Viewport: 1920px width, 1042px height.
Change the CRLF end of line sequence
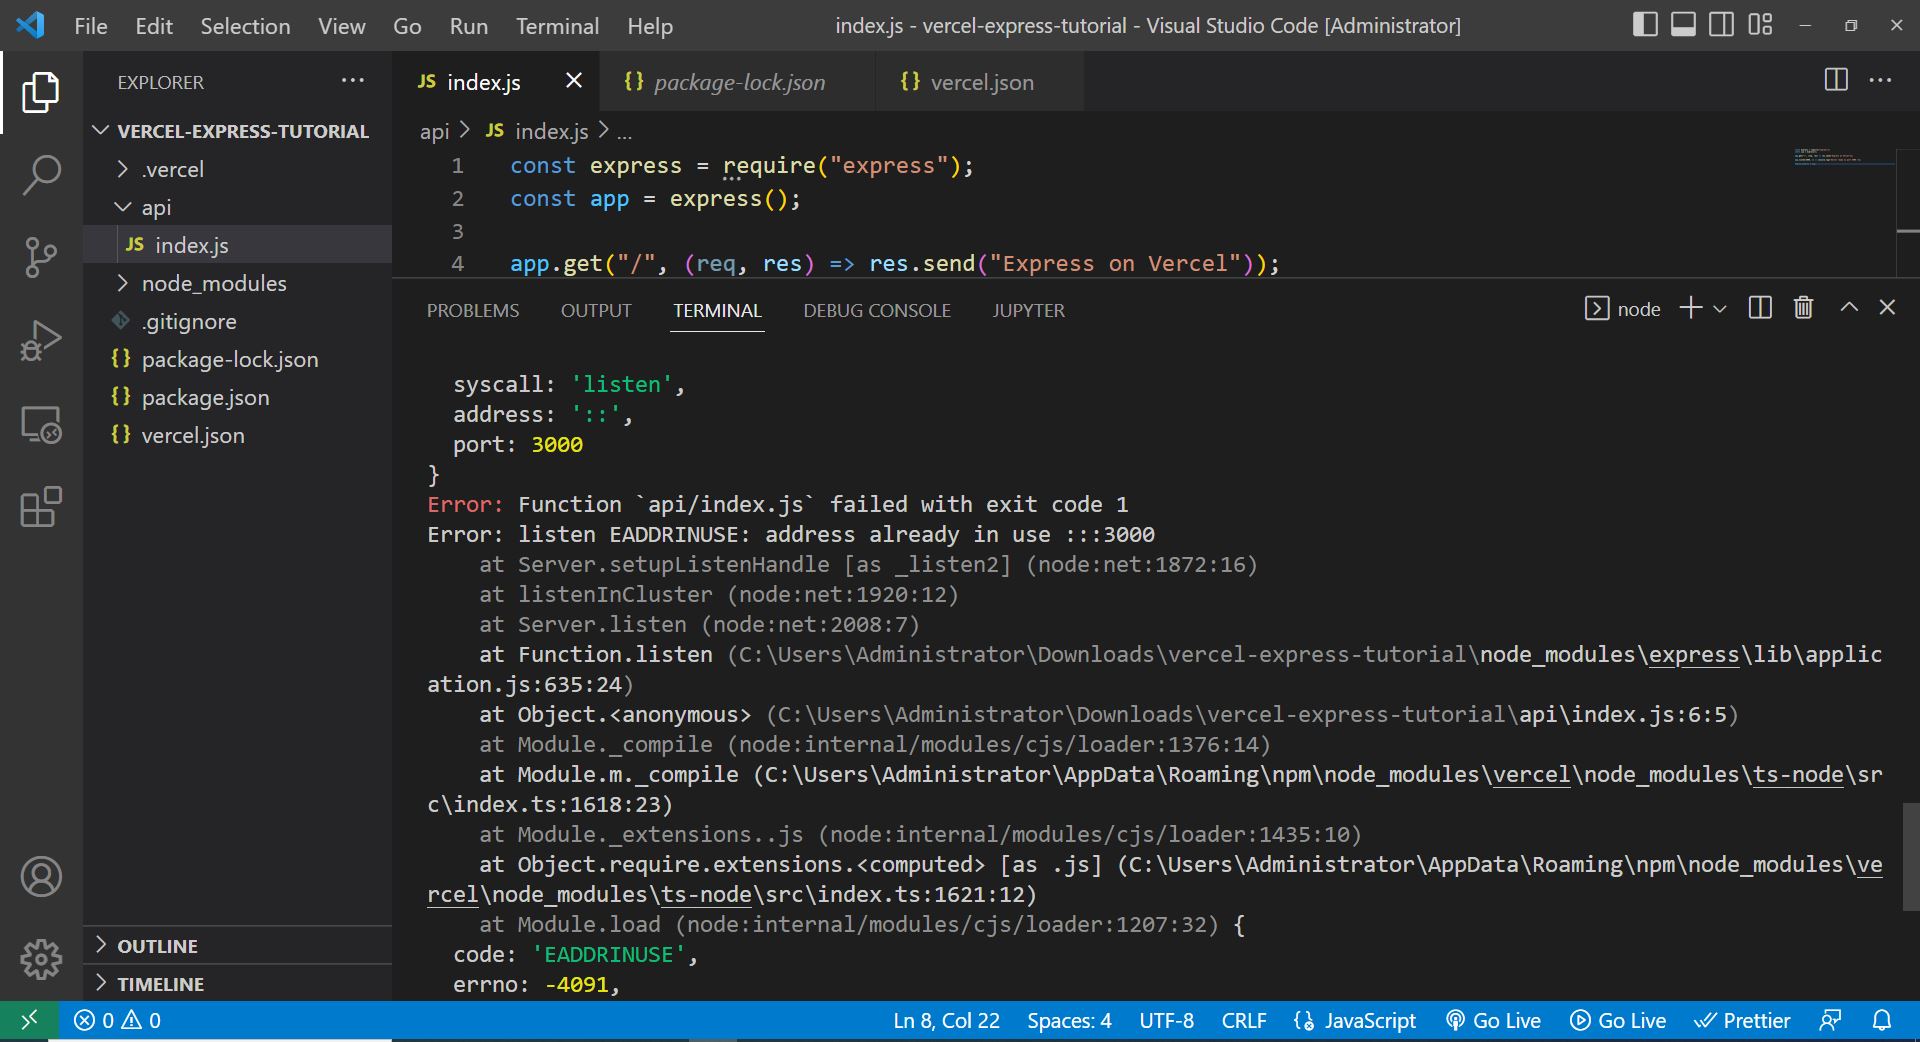pos(1244,1020)
